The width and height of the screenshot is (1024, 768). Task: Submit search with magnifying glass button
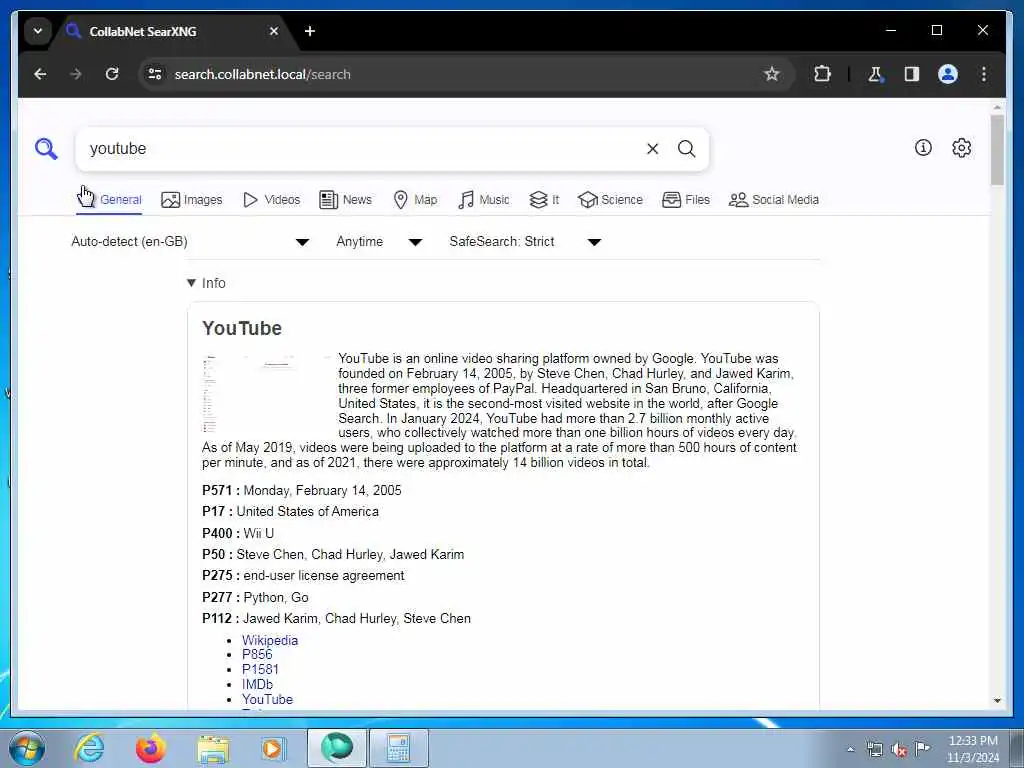coord(686,149)
